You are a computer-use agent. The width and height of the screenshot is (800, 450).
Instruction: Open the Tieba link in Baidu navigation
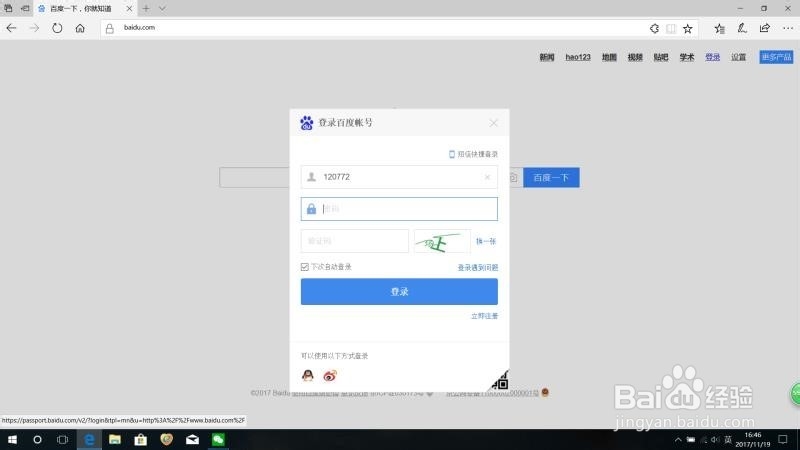point(661,57)
